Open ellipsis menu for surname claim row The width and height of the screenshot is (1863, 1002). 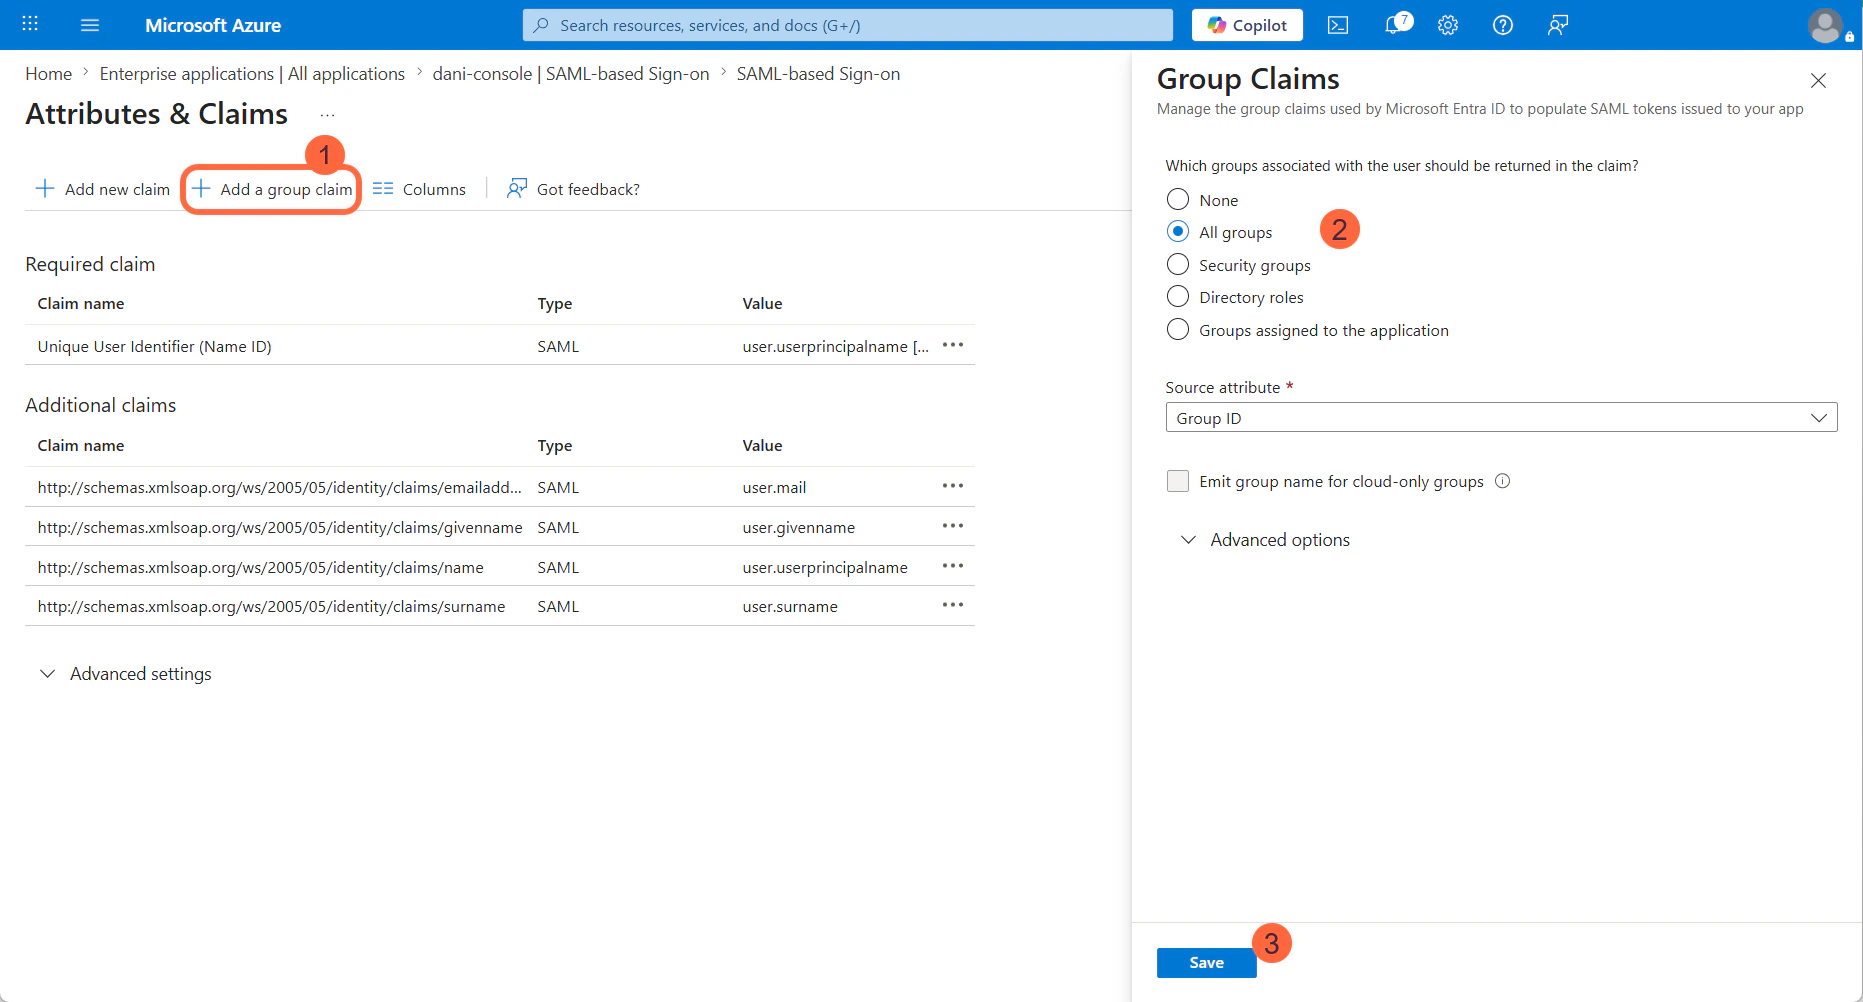coord(953,605)
